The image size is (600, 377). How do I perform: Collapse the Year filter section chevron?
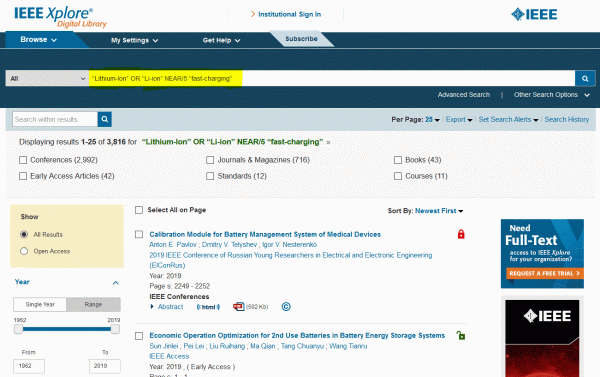116,283
